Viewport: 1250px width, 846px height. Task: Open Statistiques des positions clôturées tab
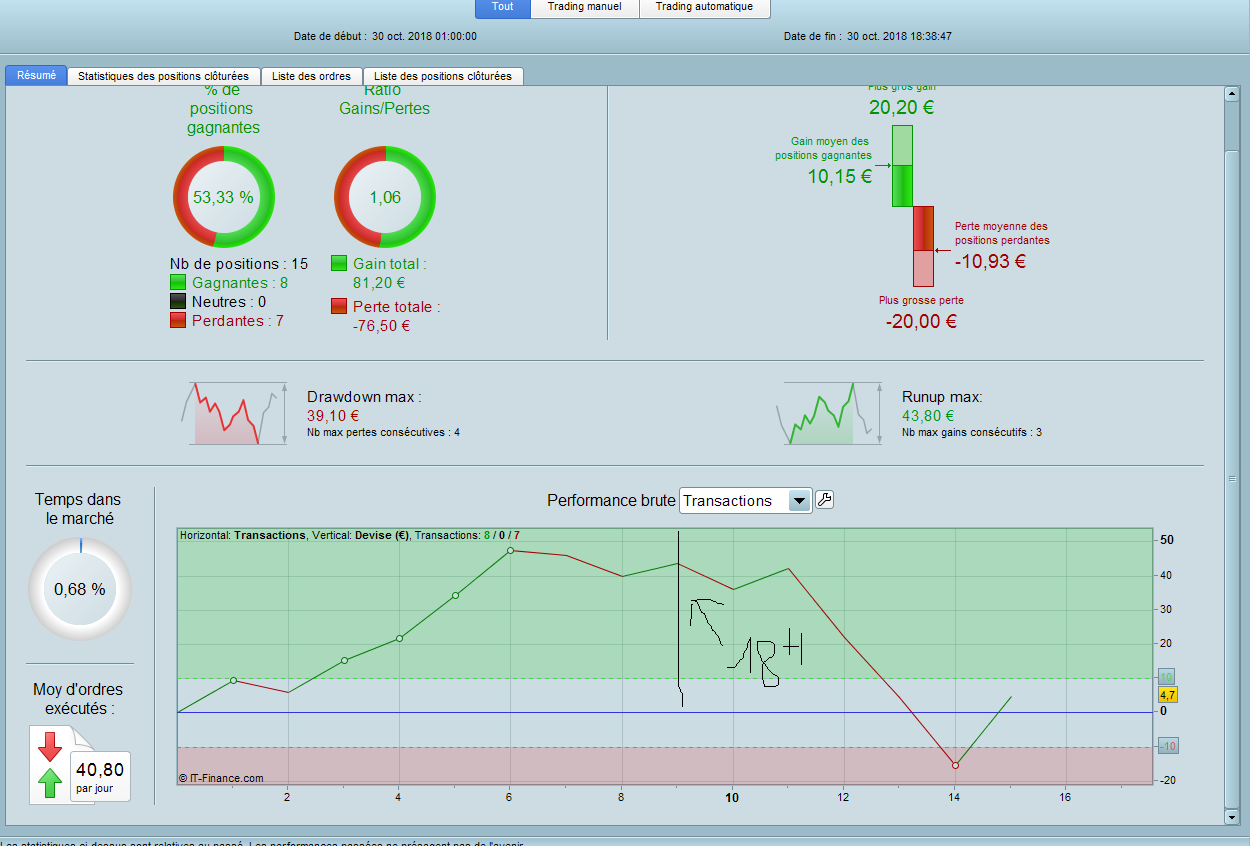164,76
